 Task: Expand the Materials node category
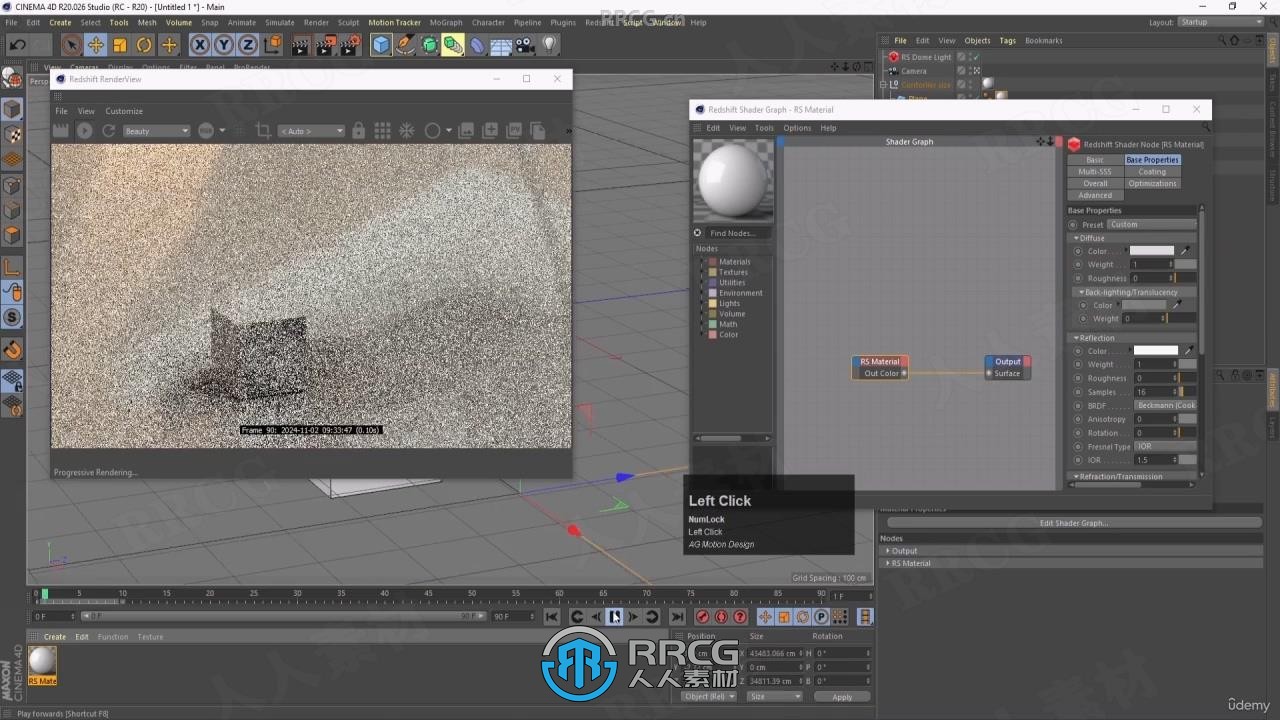[x=702, y=262]
